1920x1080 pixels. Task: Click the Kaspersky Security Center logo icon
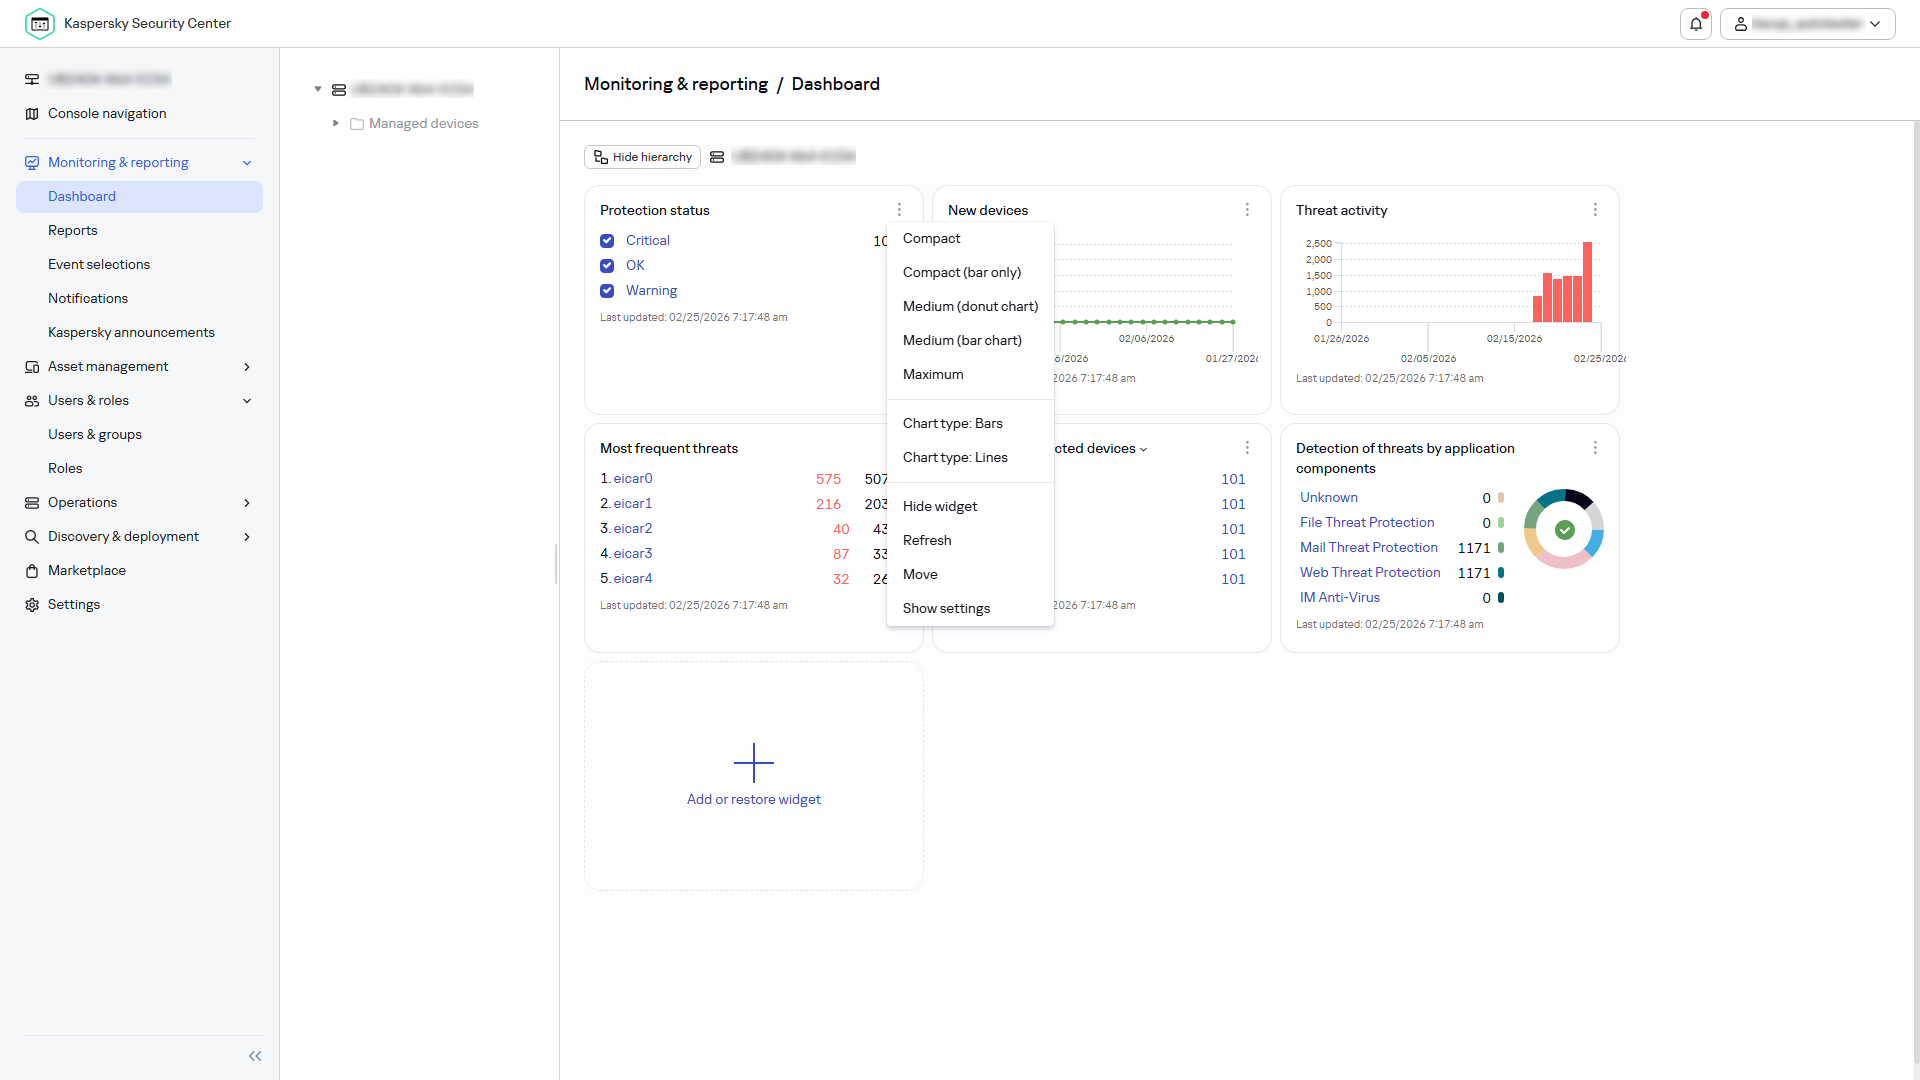pos(40,23)
